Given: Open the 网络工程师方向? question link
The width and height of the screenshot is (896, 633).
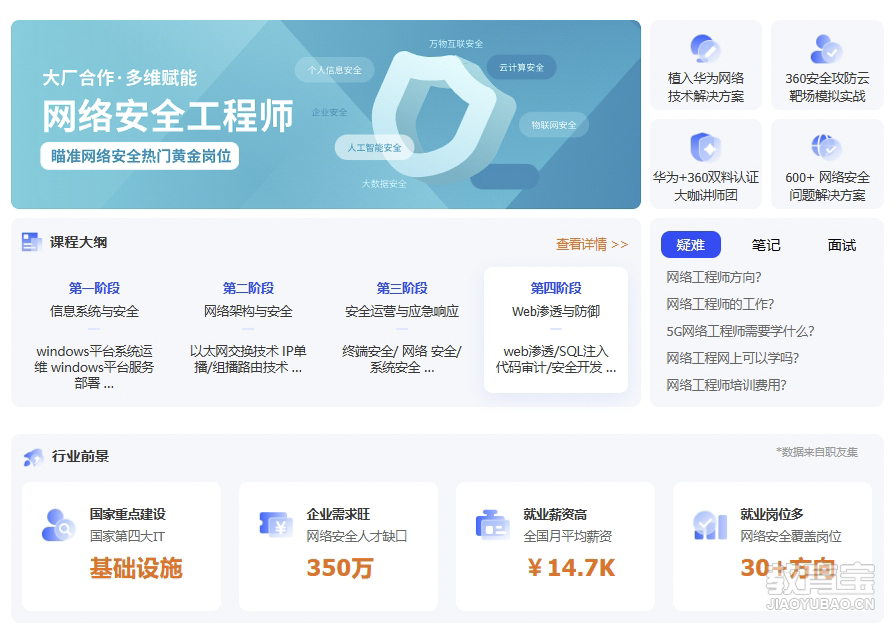Looking at the screenshot, I should coord(714,277).
